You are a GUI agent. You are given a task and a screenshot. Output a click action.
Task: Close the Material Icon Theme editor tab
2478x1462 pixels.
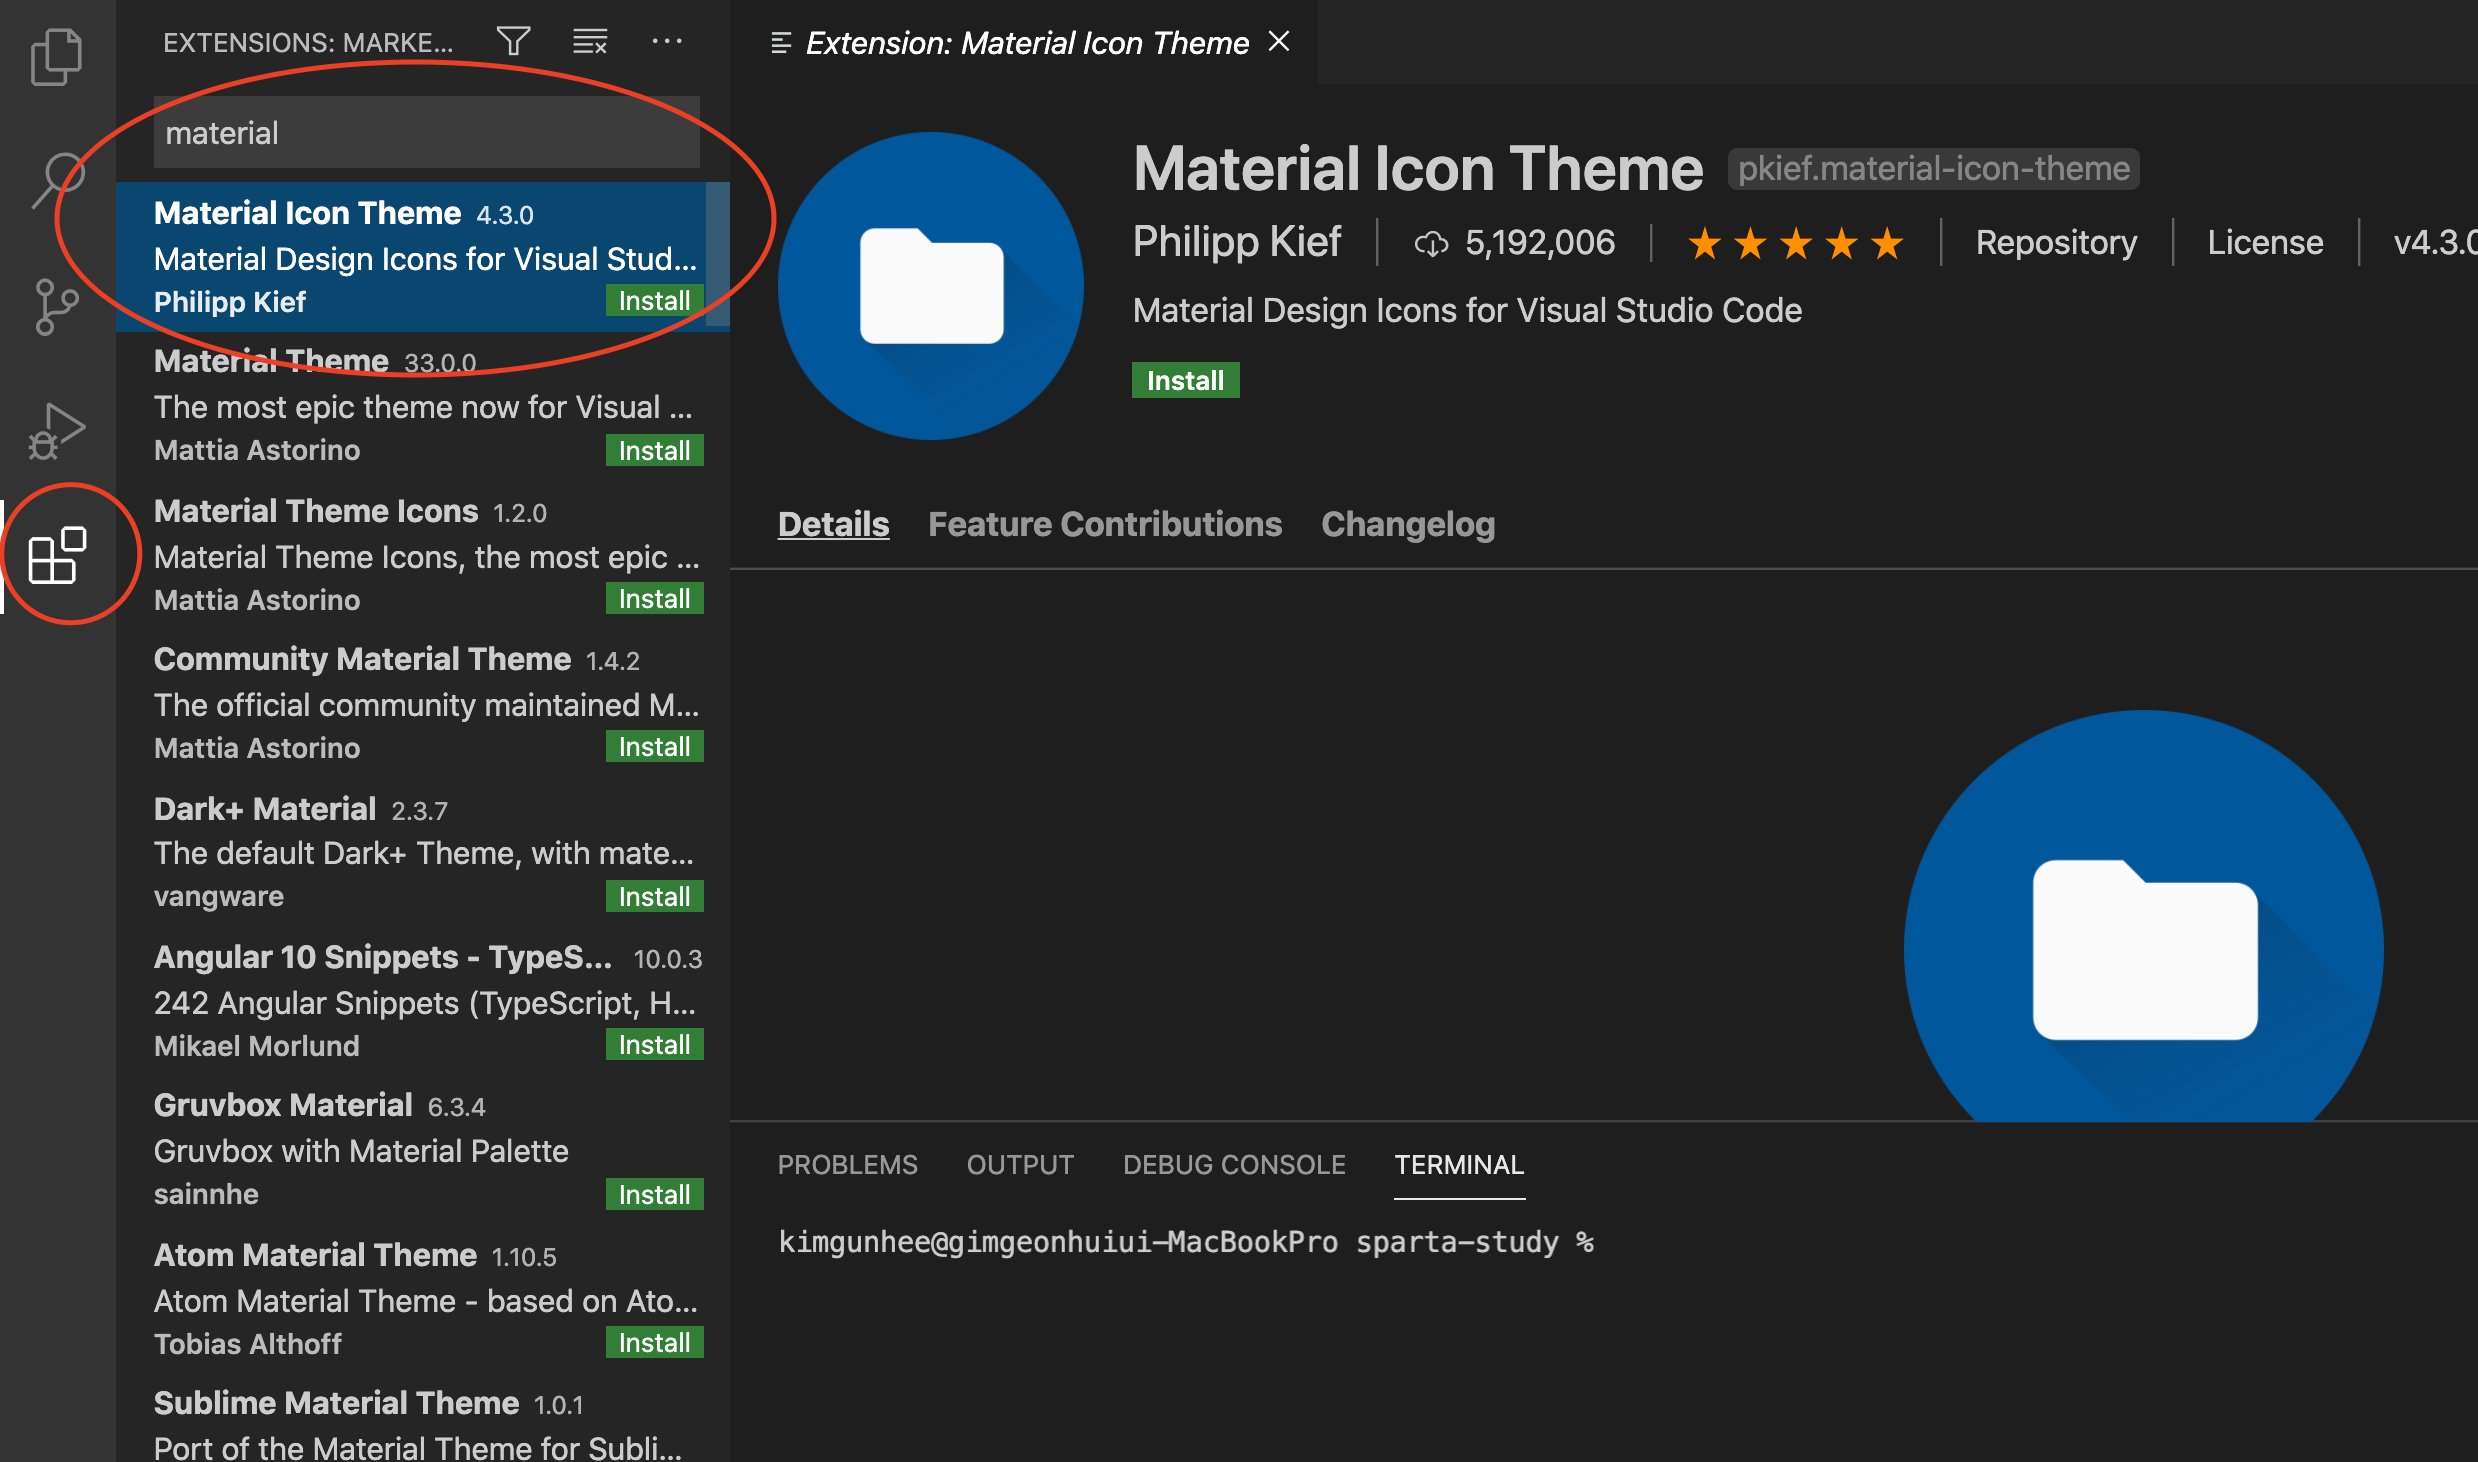tap(1279, 42)
